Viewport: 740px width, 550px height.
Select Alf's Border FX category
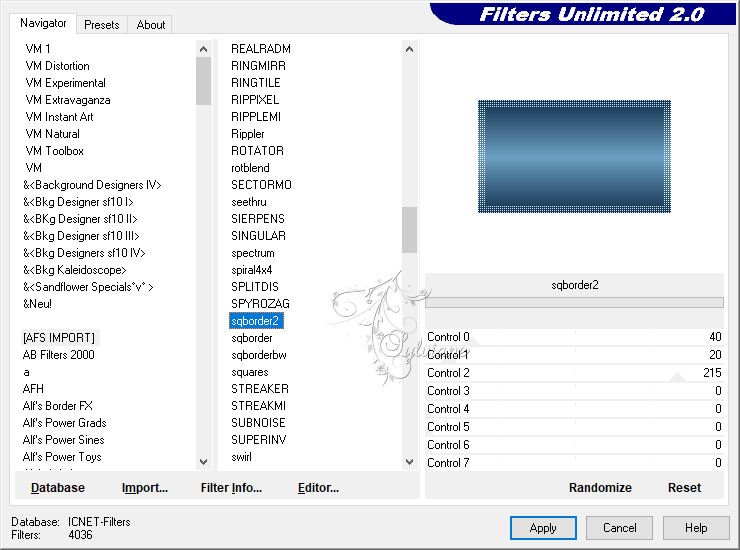(58, 406)
